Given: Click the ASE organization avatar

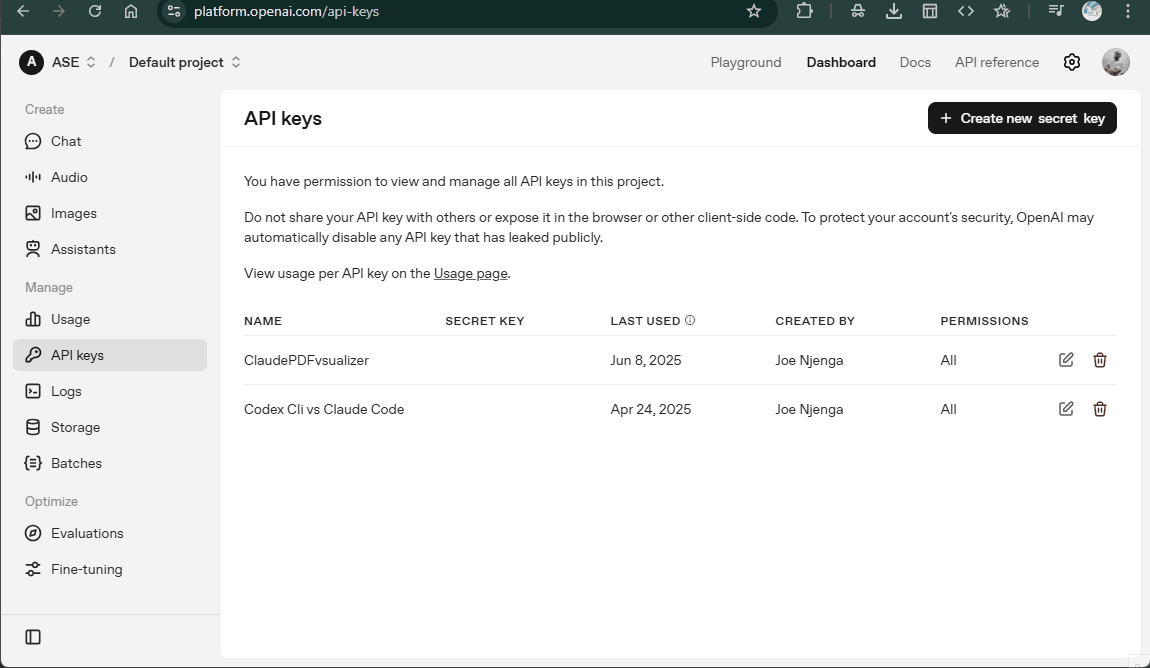Looking at the screenshot, I should click(32, 62).
